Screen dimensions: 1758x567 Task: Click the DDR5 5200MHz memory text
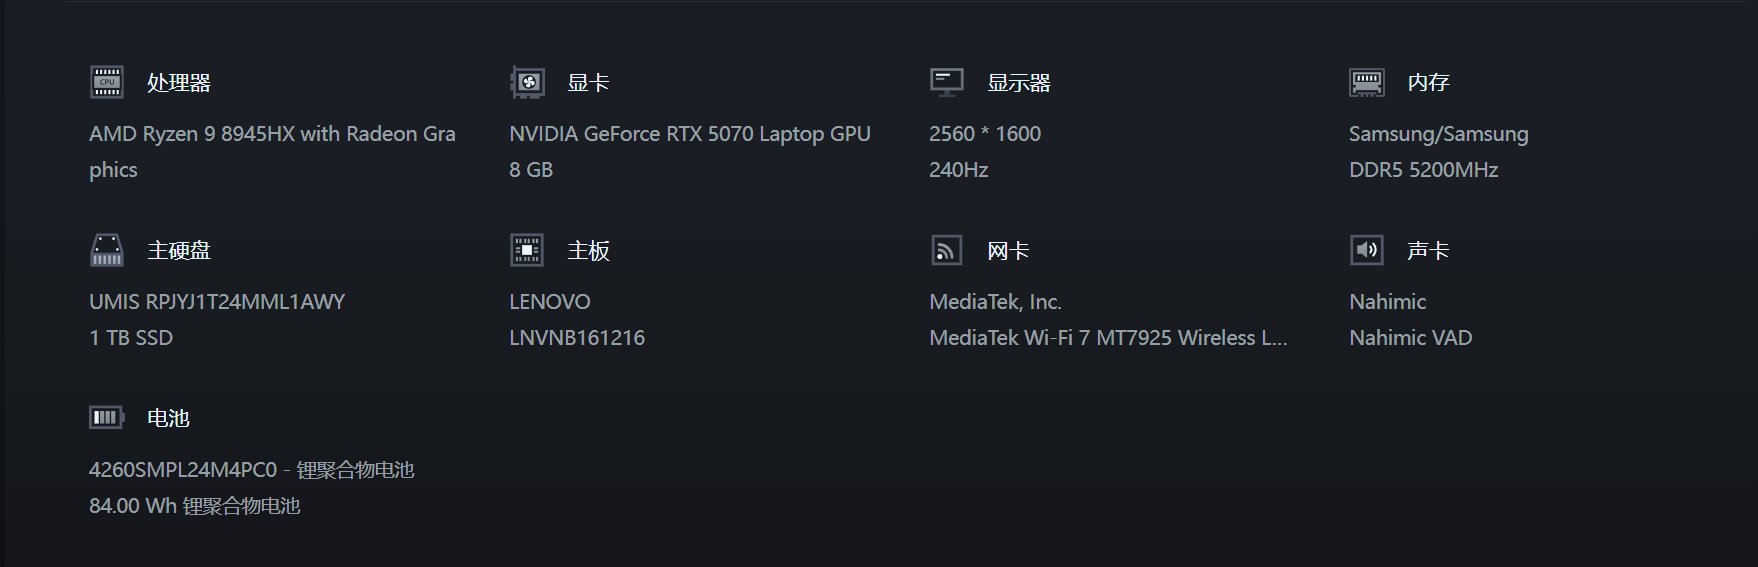1423,170
